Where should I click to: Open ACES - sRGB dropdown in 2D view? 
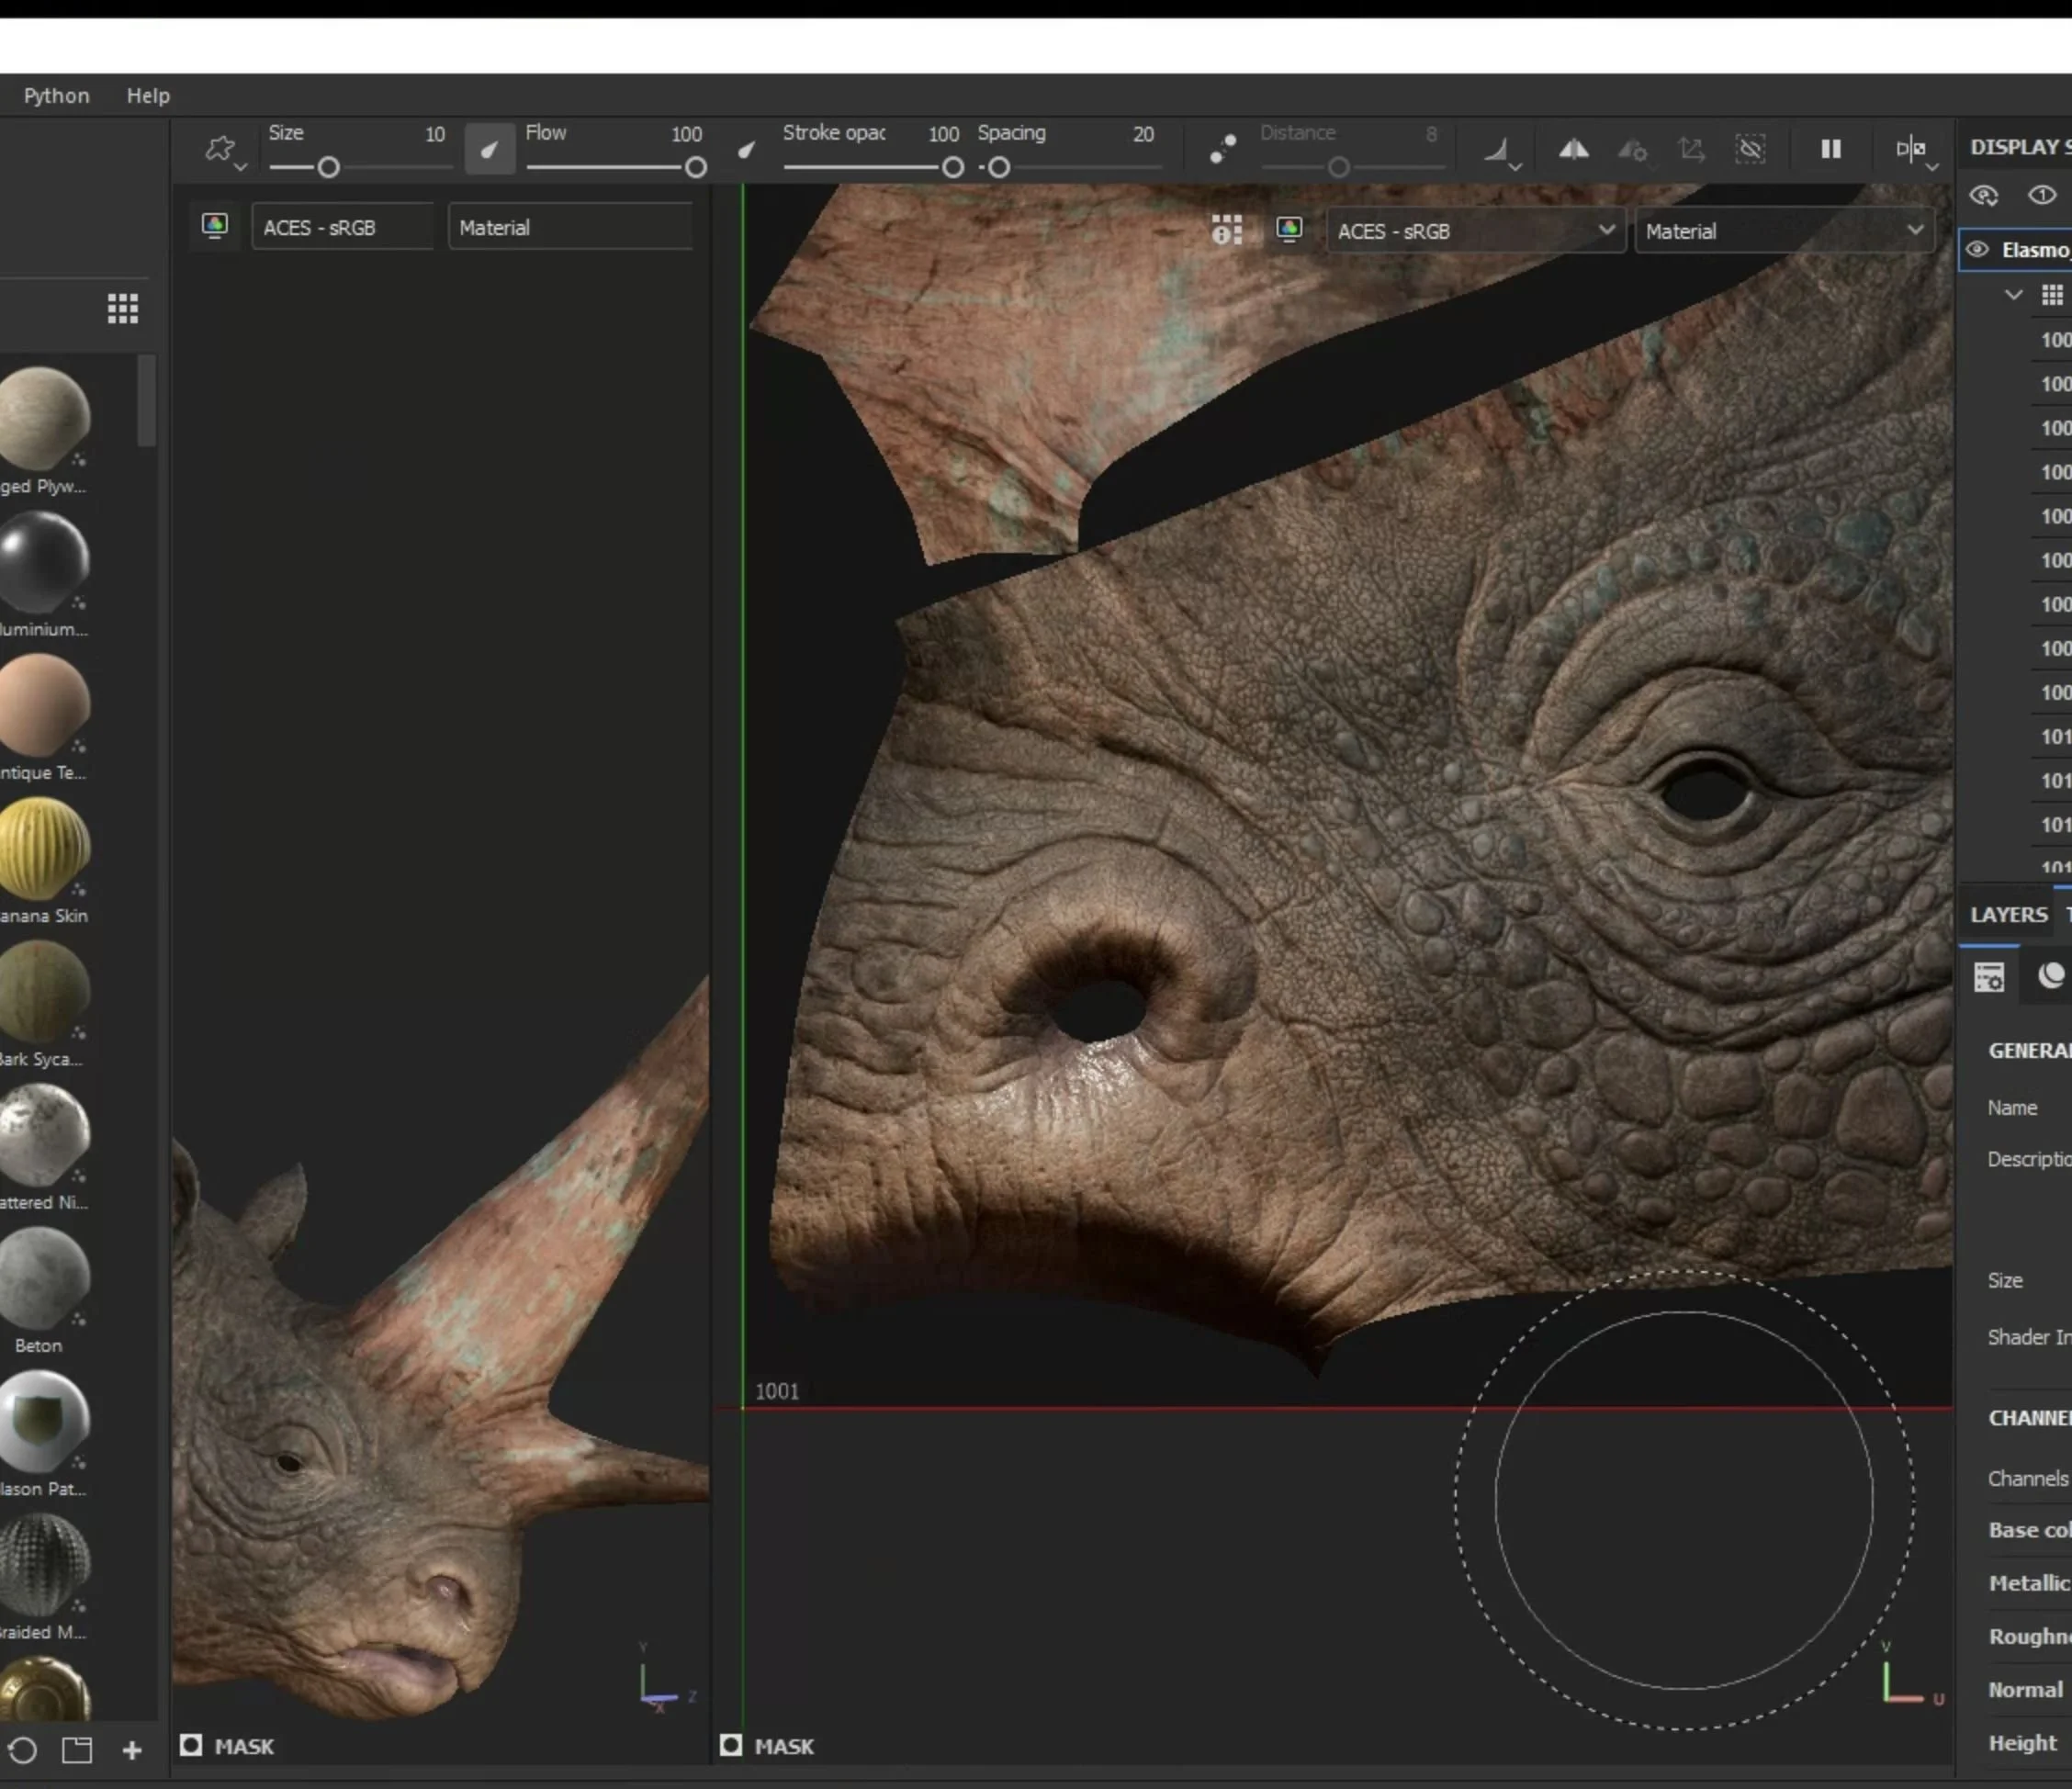tap(1475, 231)
